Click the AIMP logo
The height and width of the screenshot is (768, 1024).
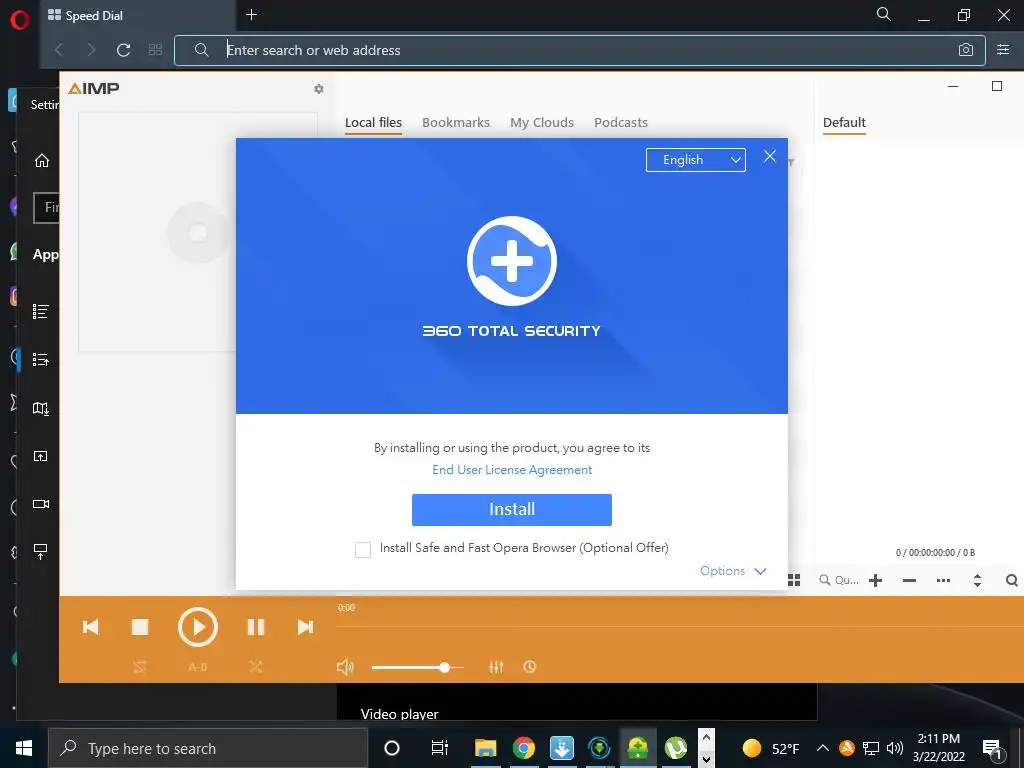tap(93, 88)
